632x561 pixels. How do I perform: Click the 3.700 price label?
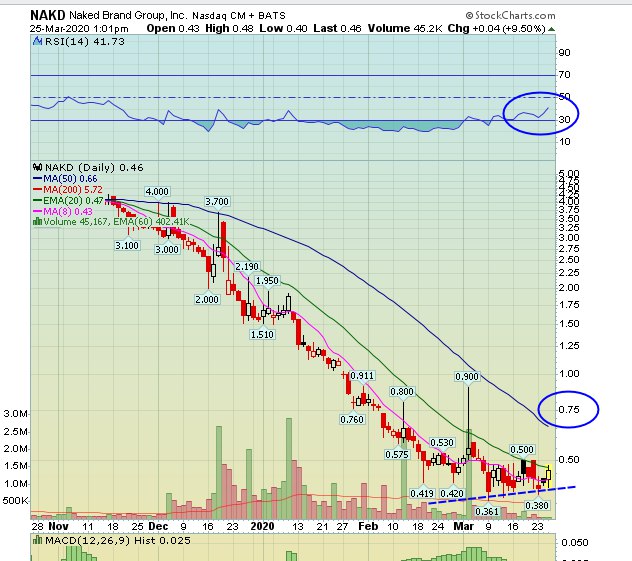[x=217, y=201]
